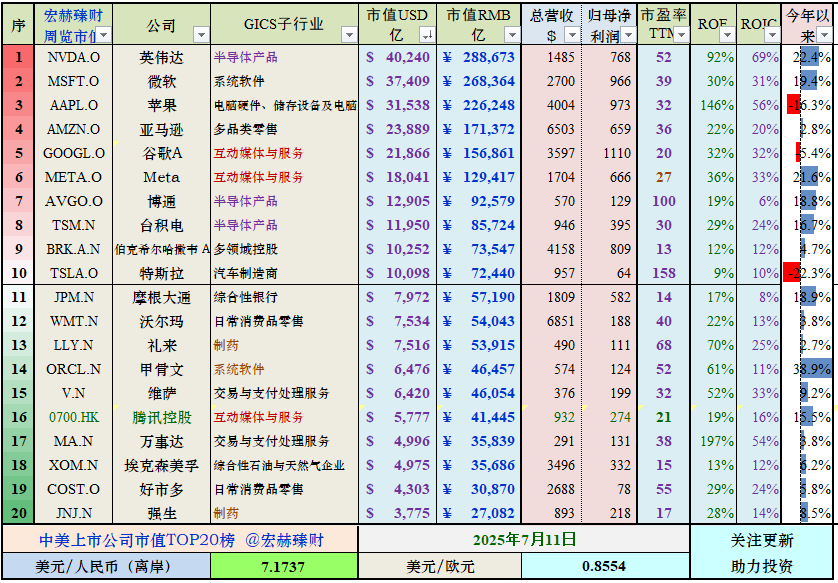
Task: Open the sorted 市值USD column filter button
Action: click(x=427, y=35)
